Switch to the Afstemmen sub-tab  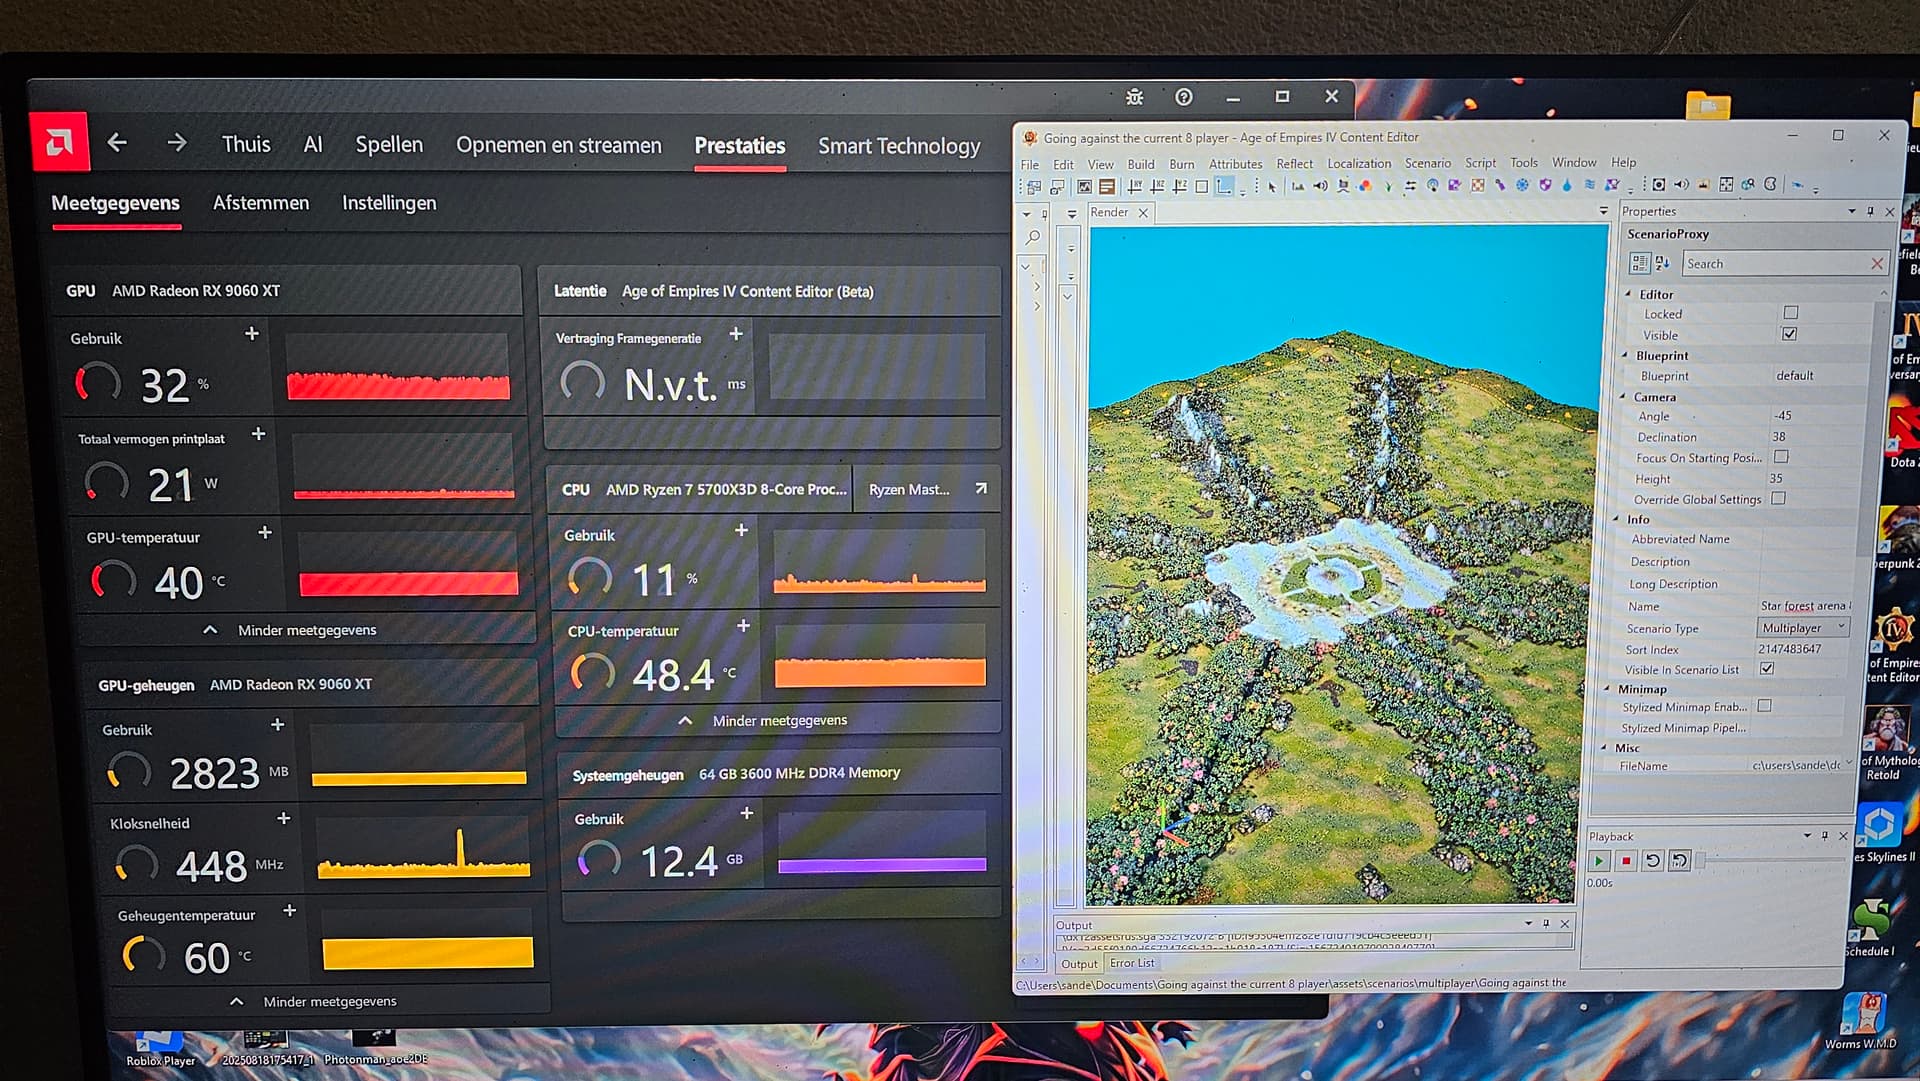pos(261,203)
